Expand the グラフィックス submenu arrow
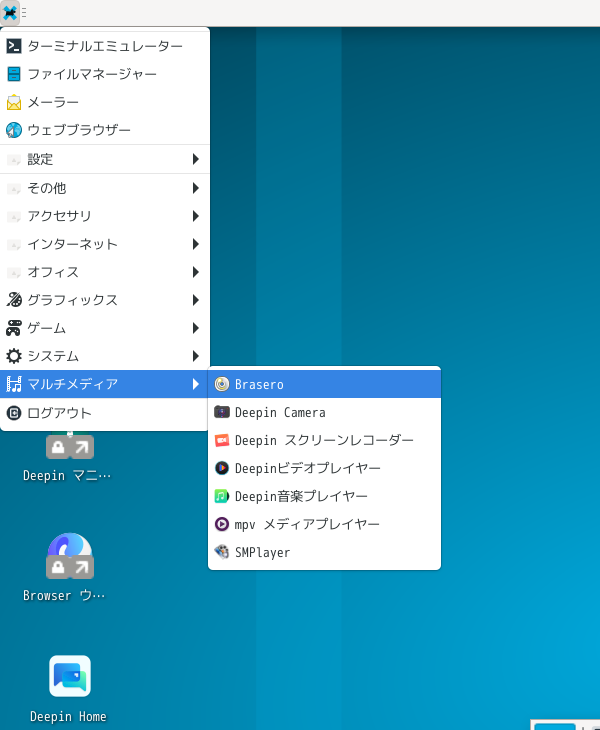This screenshot has width=600, height=730. point(196,300)
